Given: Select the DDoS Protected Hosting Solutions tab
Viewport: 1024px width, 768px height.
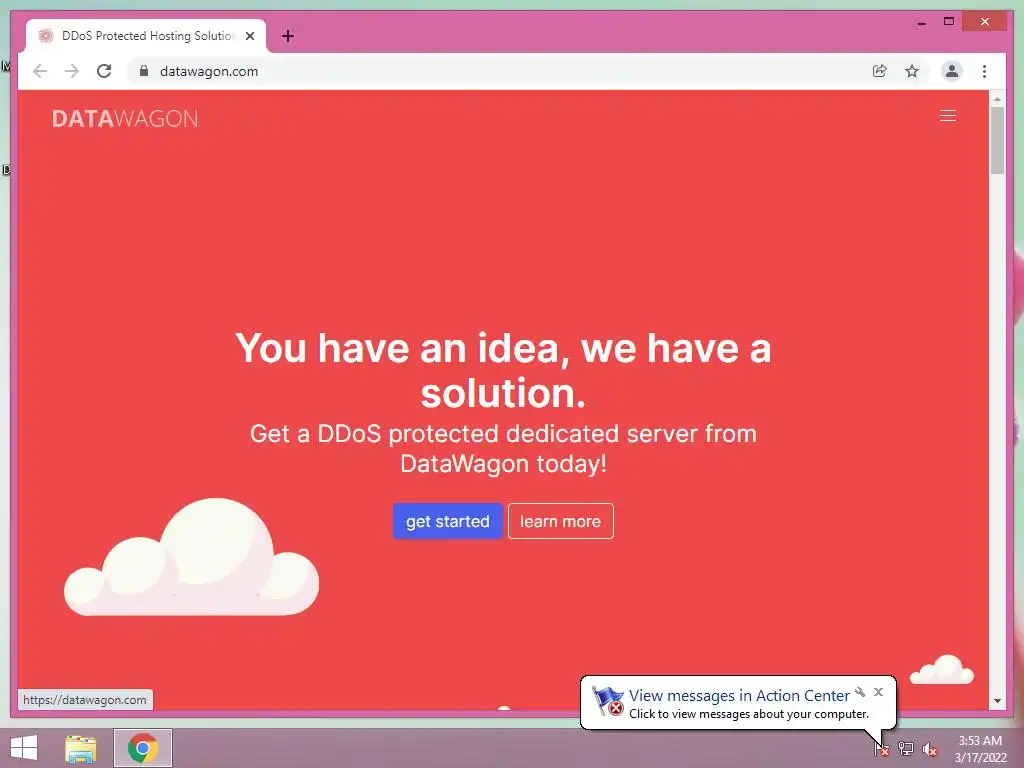Looking at the screenshot, I should (x=146, y=36).
